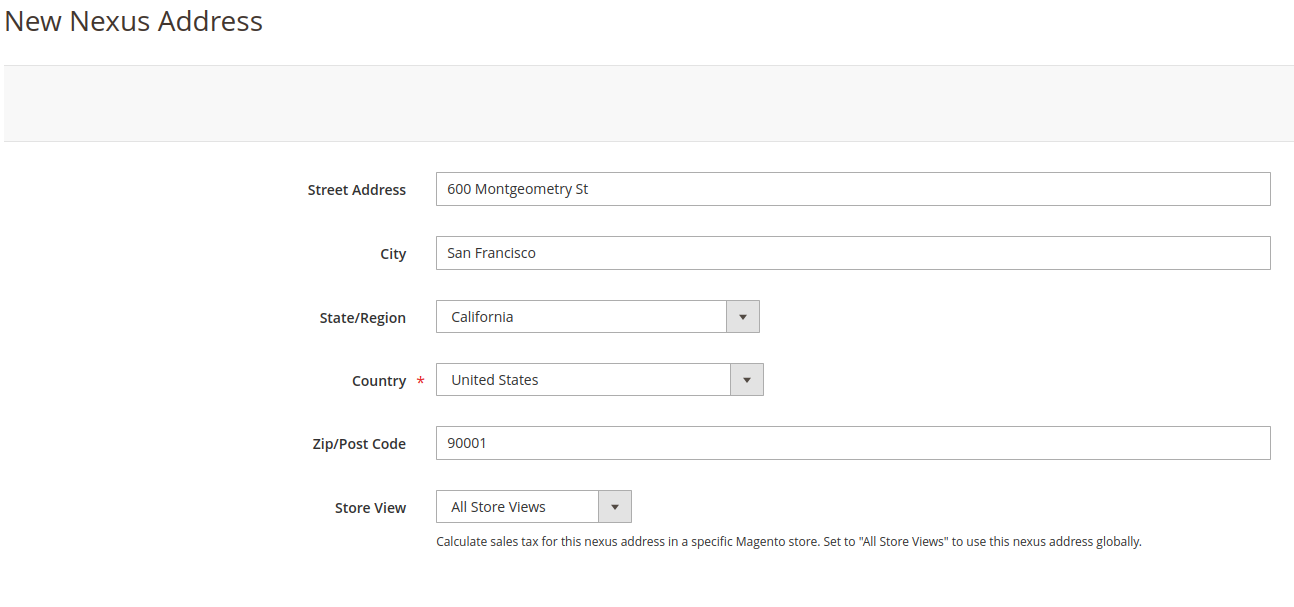
Task: Click the Zip/Post Code label
Action: tap(359, 444)
